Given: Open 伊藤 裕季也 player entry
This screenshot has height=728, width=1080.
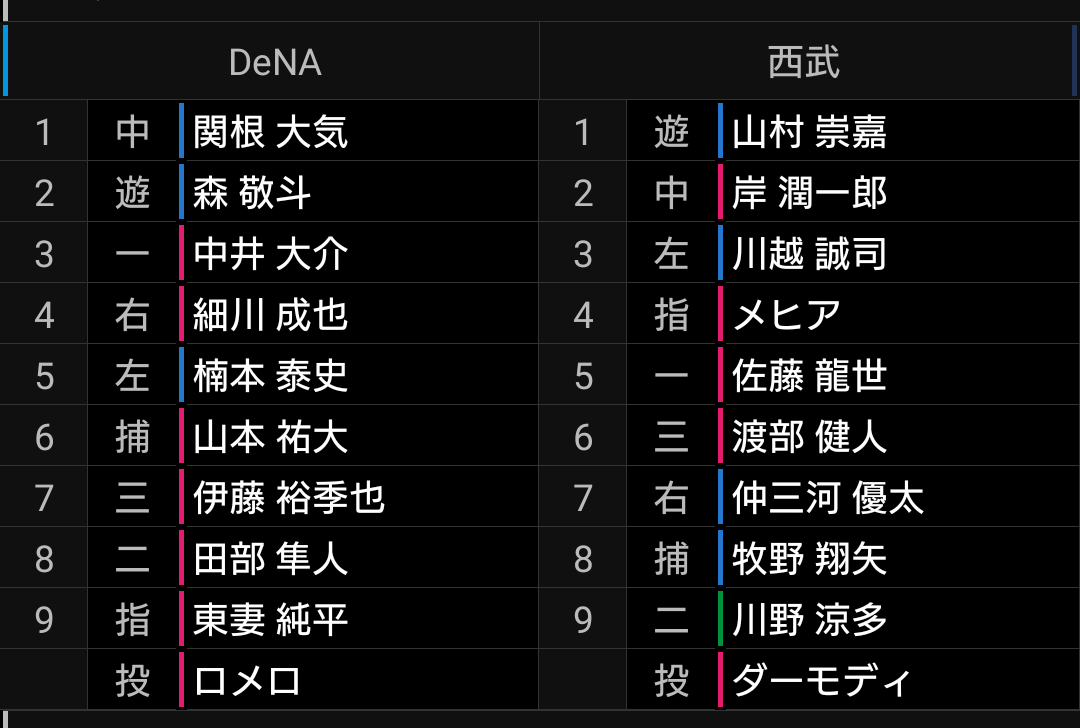Looking at the screenshot, I should (289, 497).
